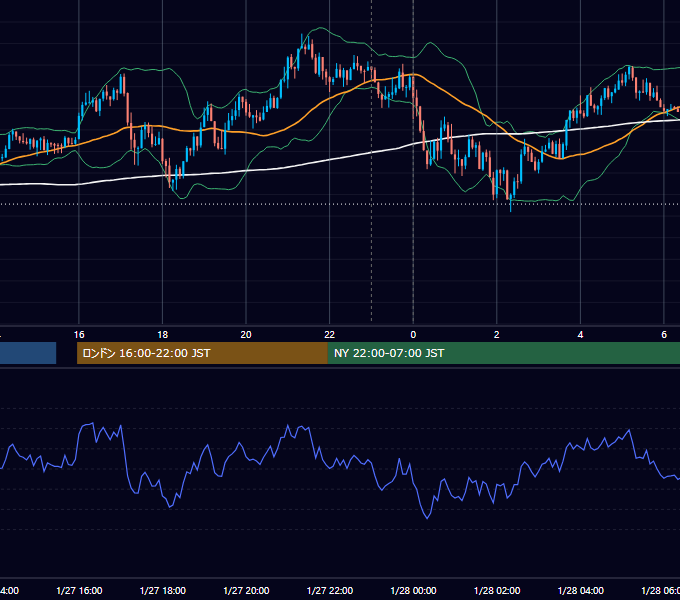Select the NY 22:00-07:00 JST session bar
Image resolution: width=680 pixels, height=600 pixels.
pos(503,353)
